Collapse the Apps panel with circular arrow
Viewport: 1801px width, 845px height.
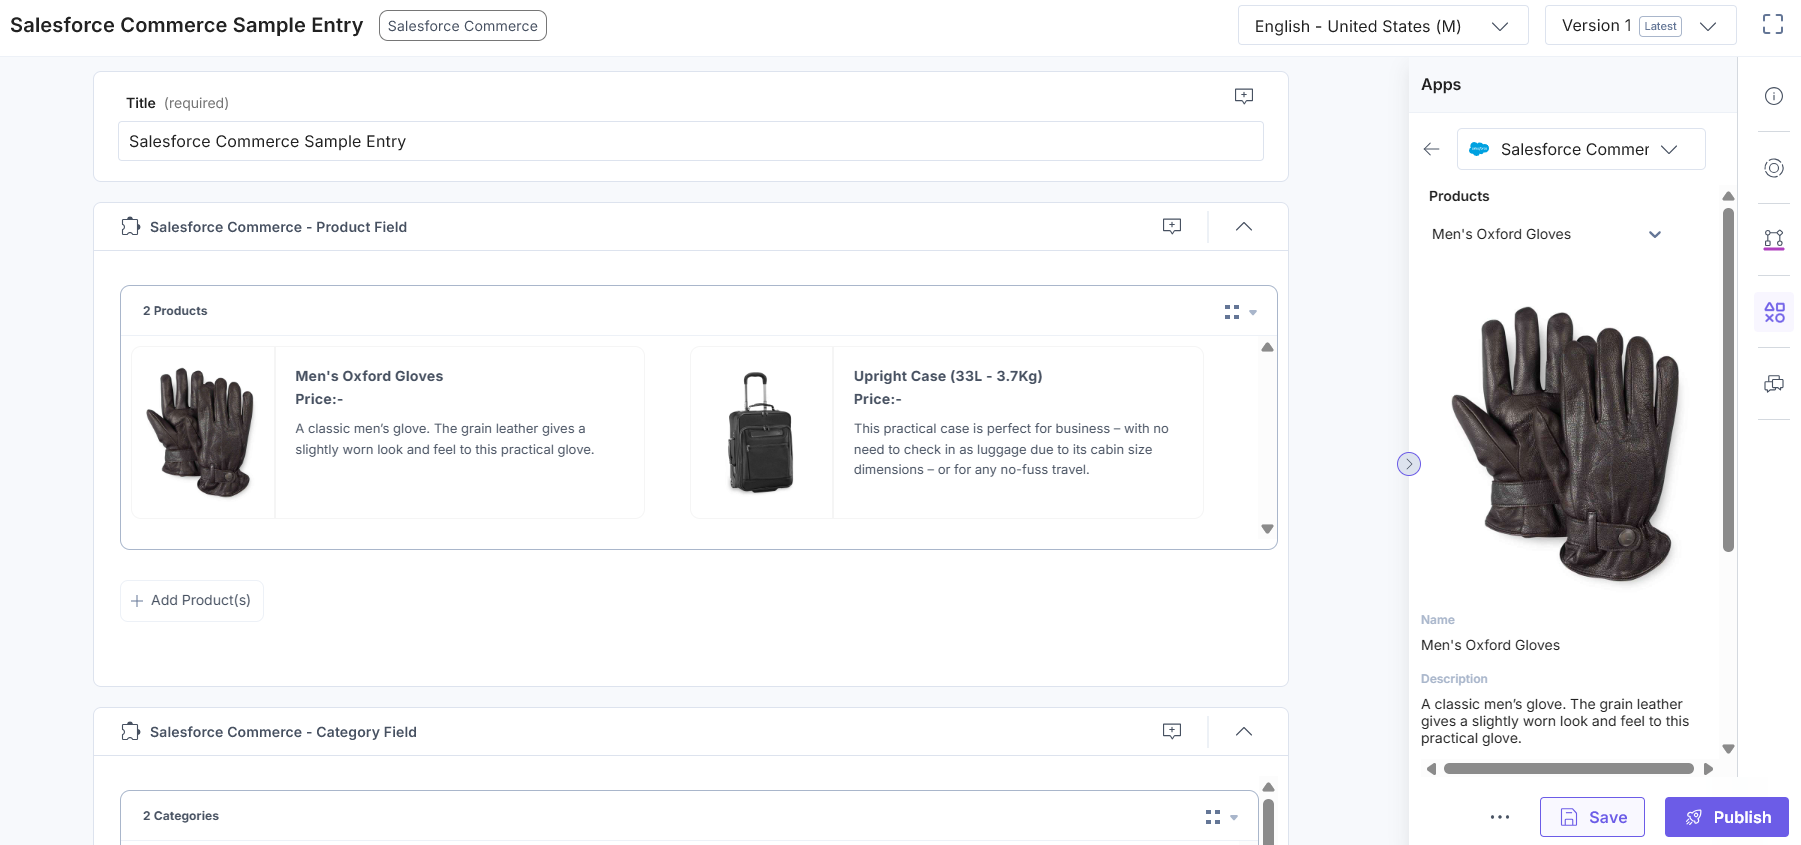point(1408,464)
